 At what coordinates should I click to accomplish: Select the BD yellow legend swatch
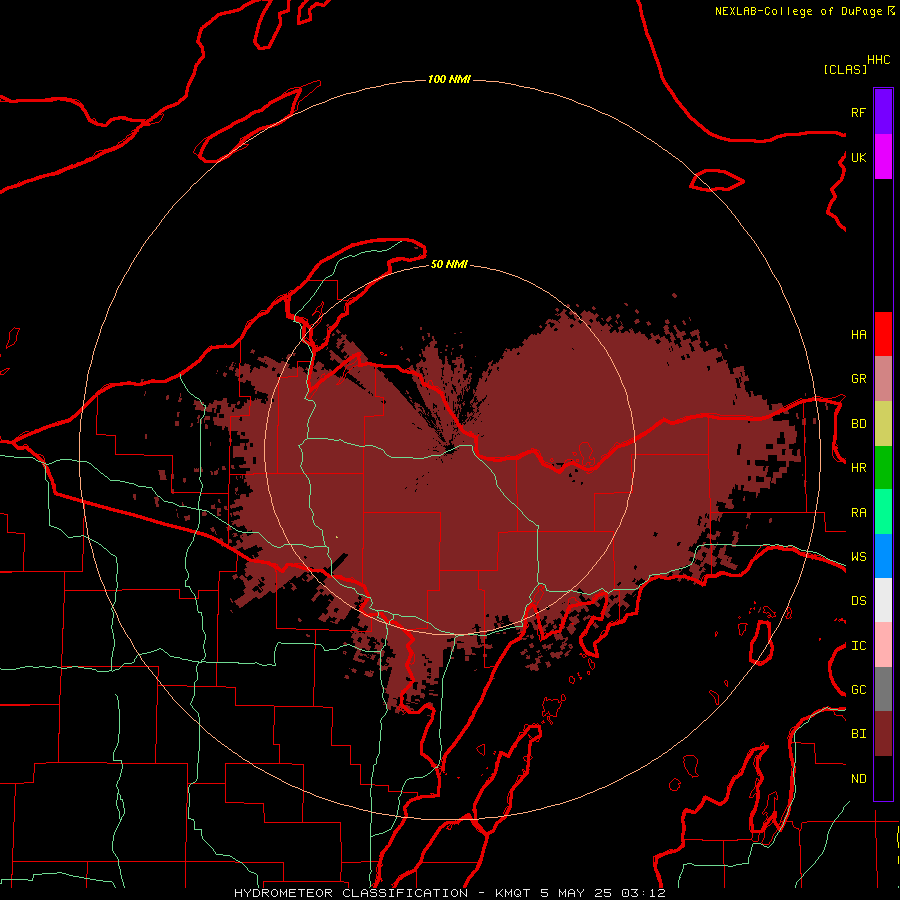click(x=883, y=424)
